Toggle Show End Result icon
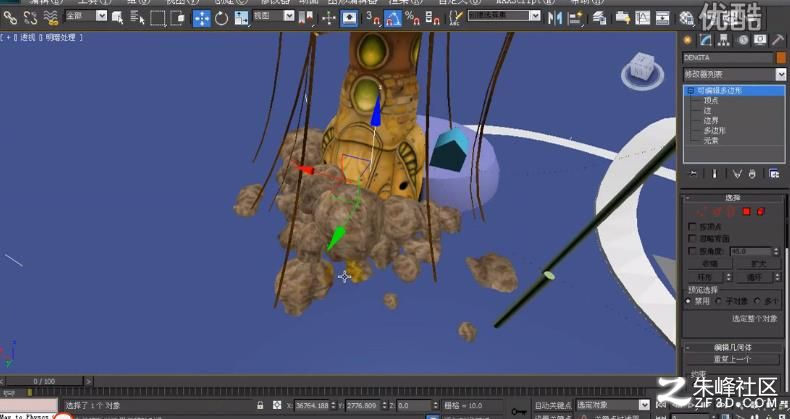The height and width of the screenshot is (419, 790). (714, 174)
